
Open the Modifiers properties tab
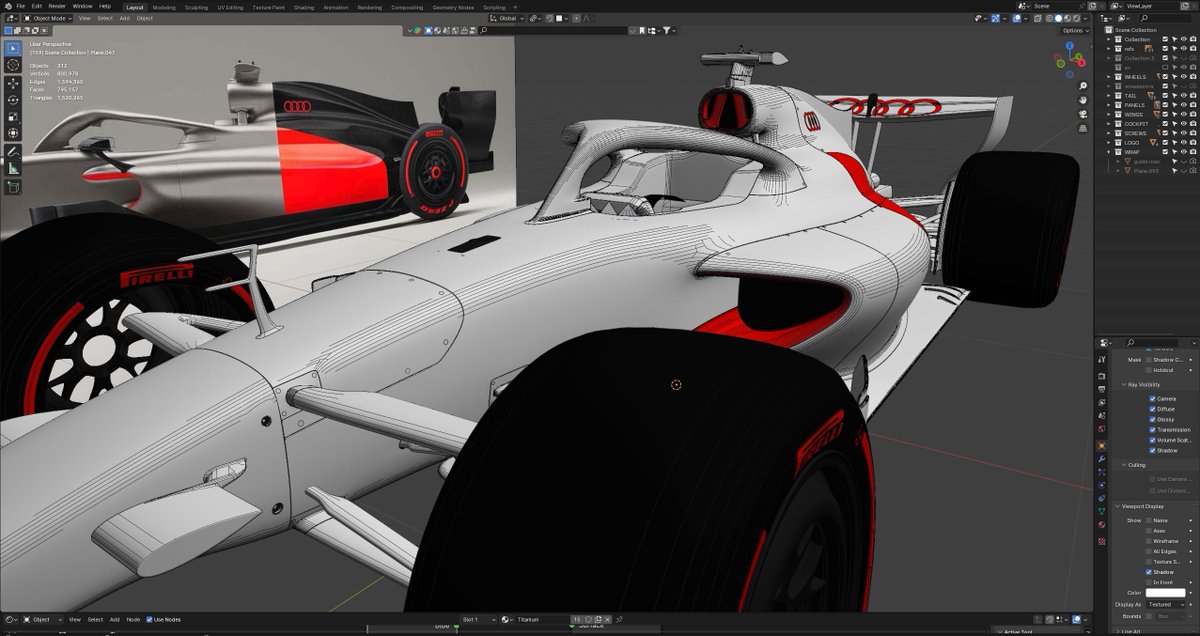1102,458
